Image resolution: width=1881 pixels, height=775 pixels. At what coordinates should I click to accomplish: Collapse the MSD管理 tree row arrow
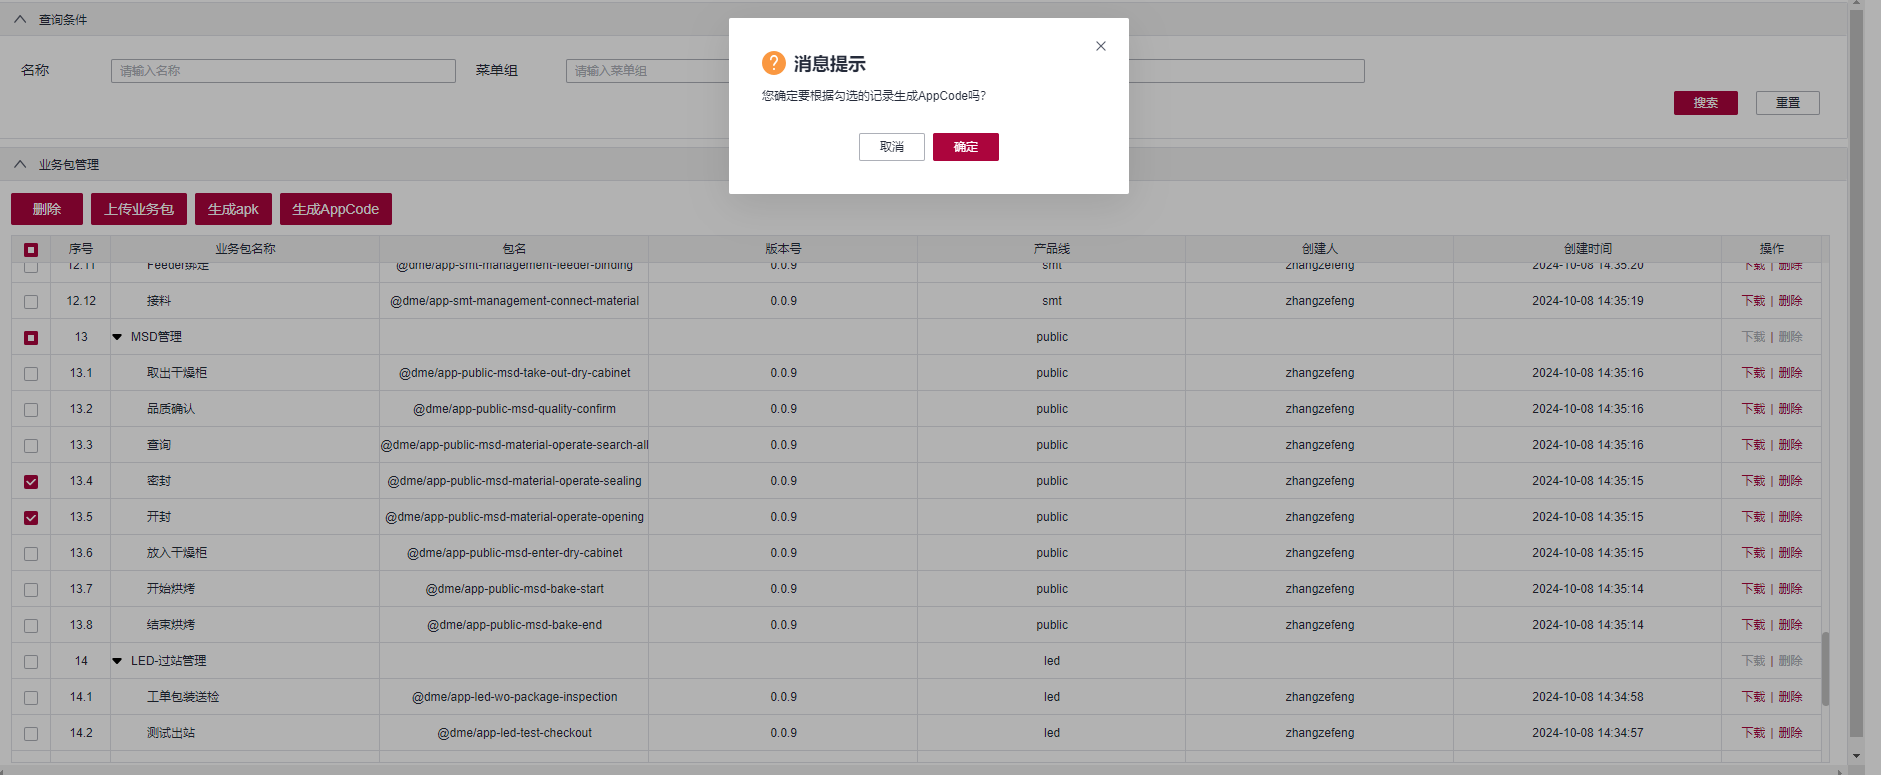(x=117, y=337)
